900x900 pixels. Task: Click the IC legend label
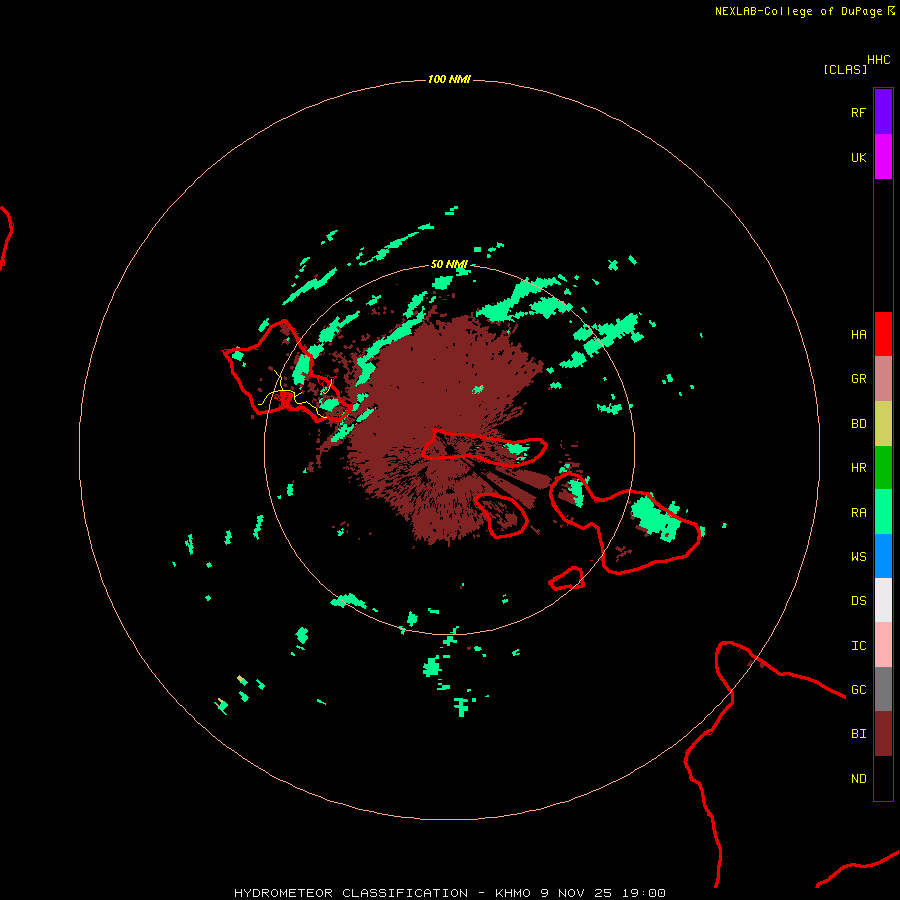[858, 646]
